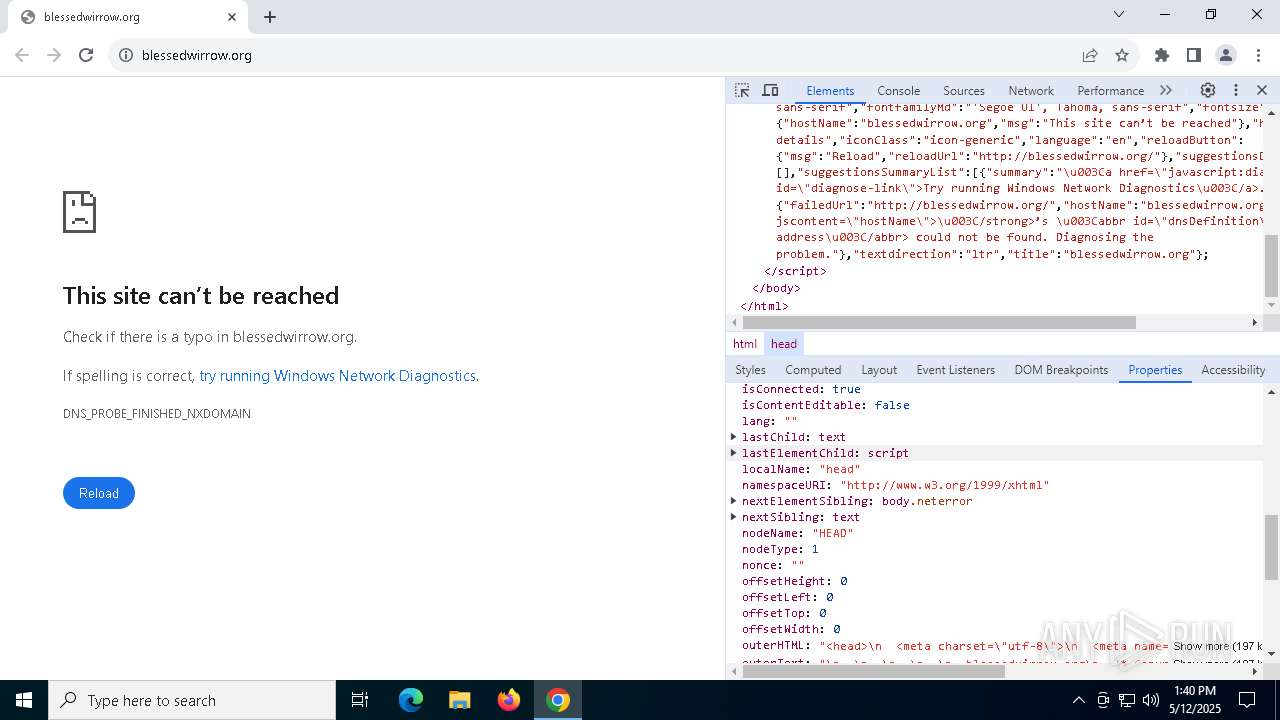This screenshot has height=720, width=1280.
Task: Expand lastChild property
Action: [733, 437]
